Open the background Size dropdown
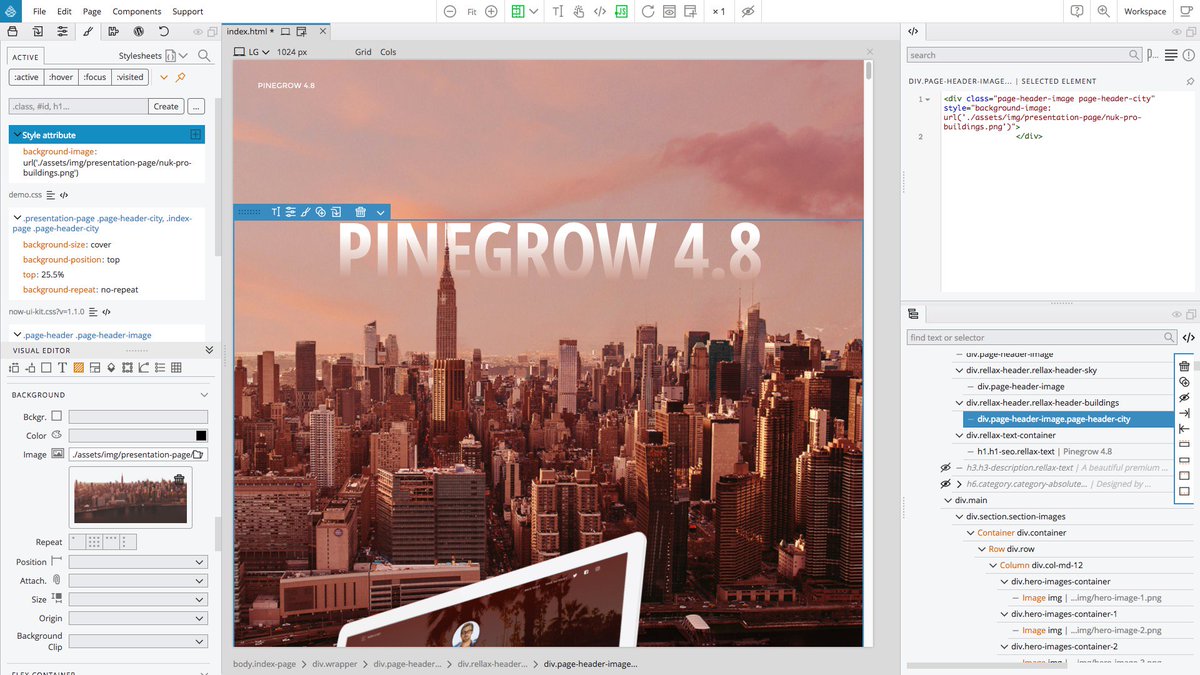 138,599
